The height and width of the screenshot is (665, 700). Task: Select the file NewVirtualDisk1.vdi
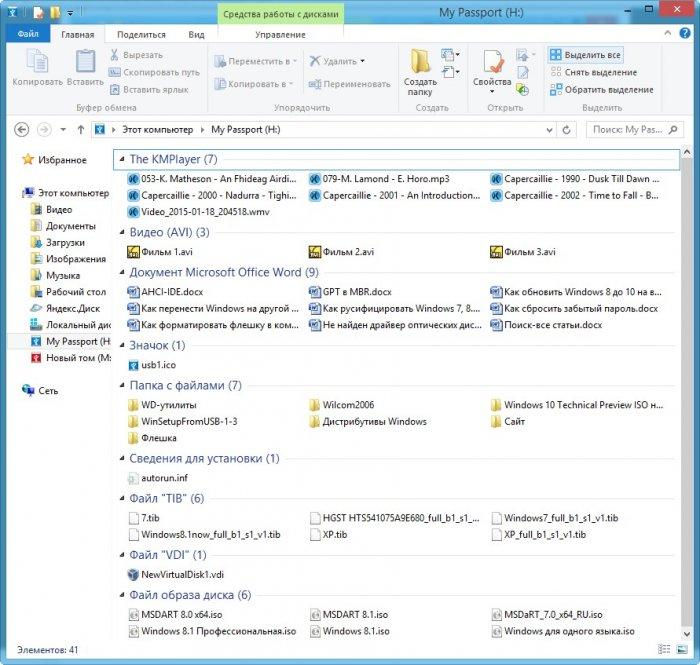176,574
